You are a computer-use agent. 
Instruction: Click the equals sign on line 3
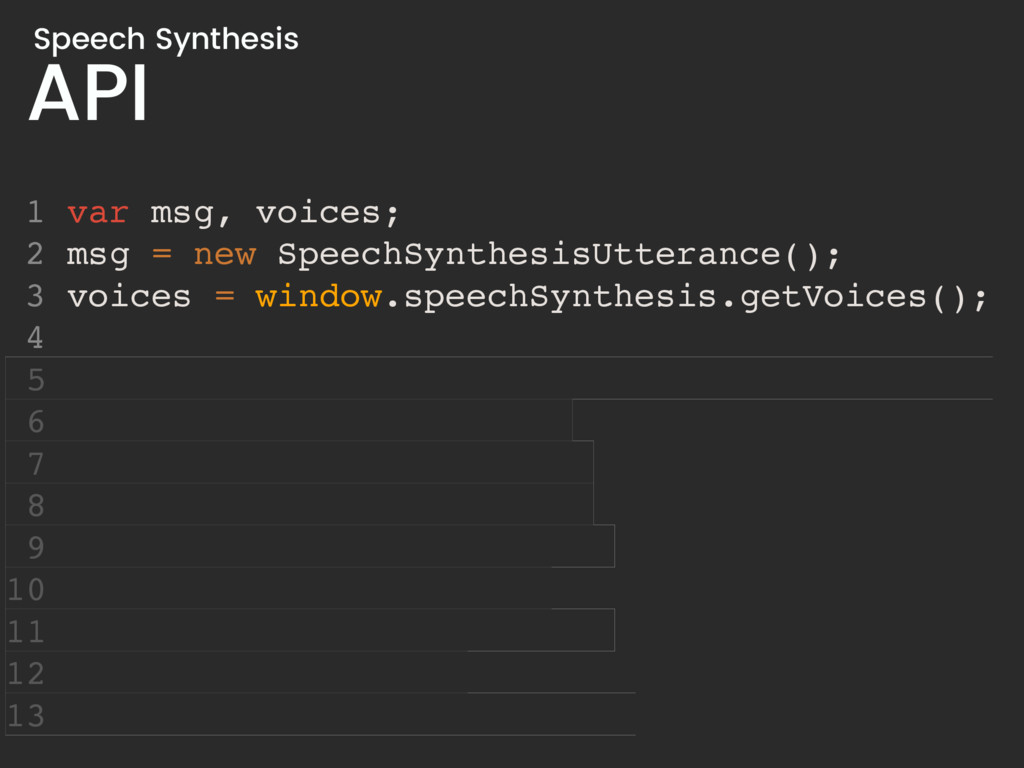pos(225,295)
